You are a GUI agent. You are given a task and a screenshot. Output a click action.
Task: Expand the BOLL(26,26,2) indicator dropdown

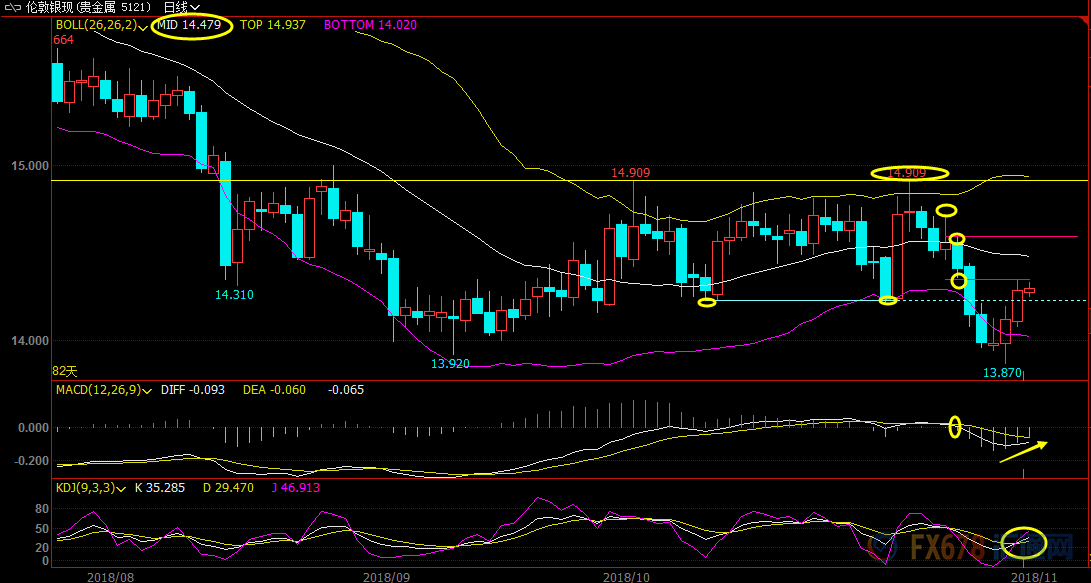point(143,27)
